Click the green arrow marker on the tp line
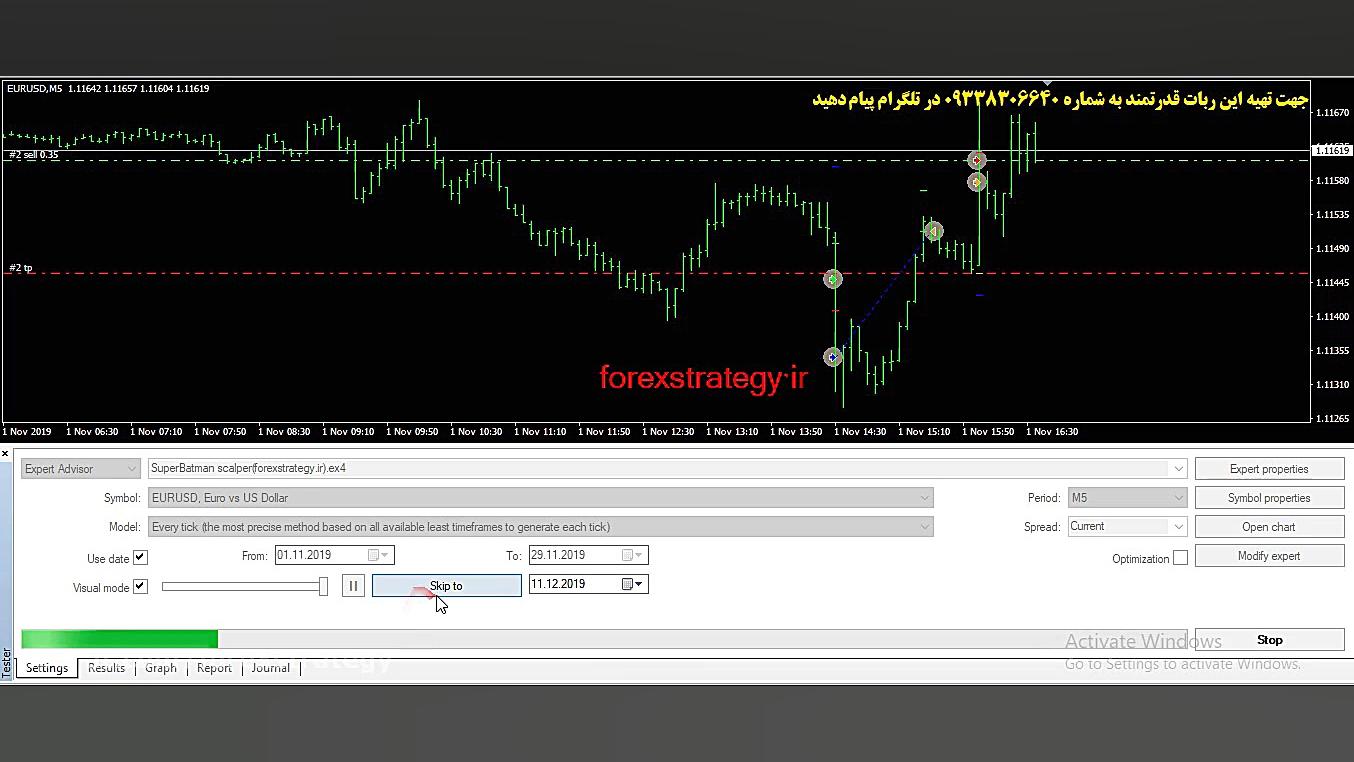This screenshot has width=1354, height=762. (x=832, y=279)
